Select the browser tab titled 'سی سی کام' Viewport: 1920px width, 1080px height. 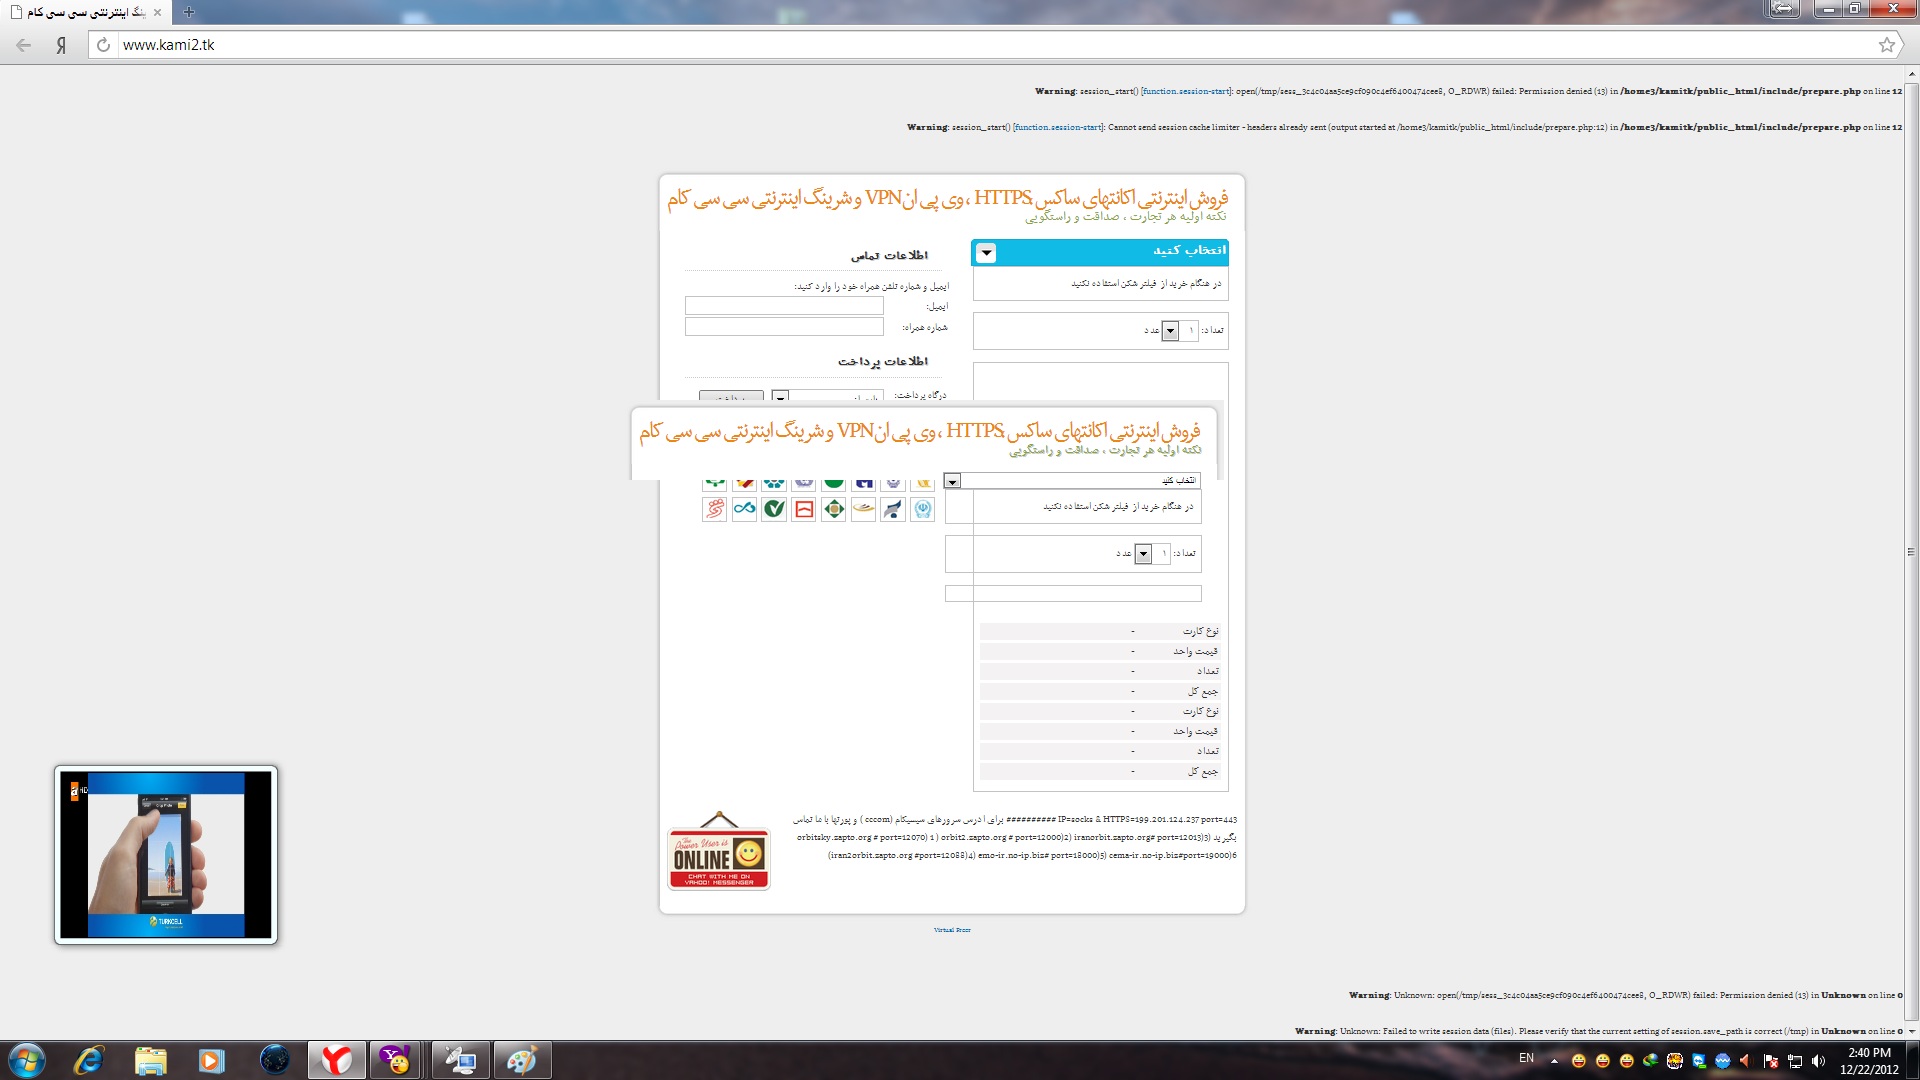point(86,12)
